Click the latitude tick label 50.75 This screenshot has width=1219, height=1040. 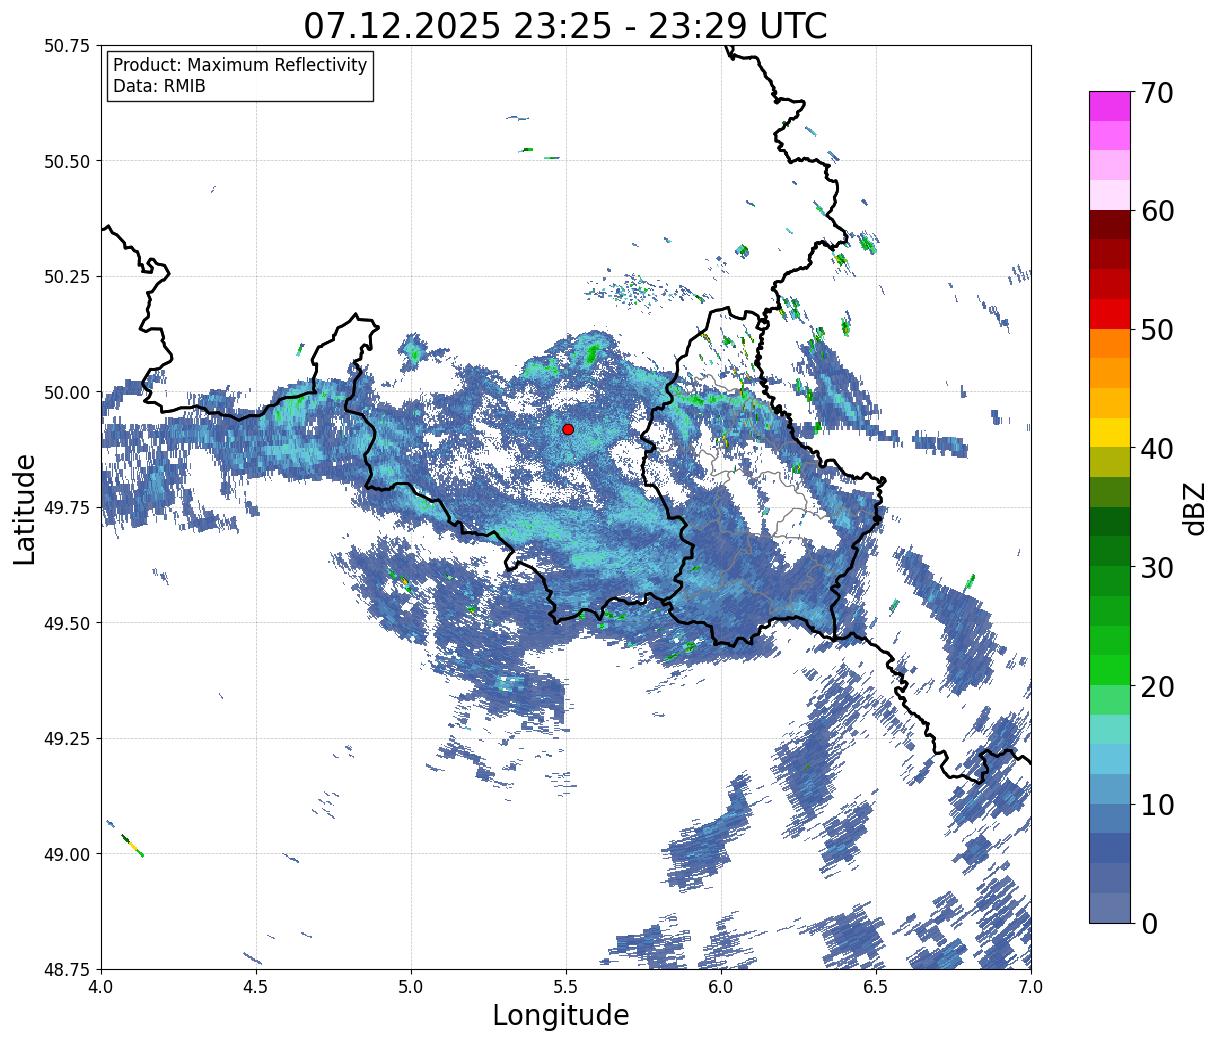(67, 46)
